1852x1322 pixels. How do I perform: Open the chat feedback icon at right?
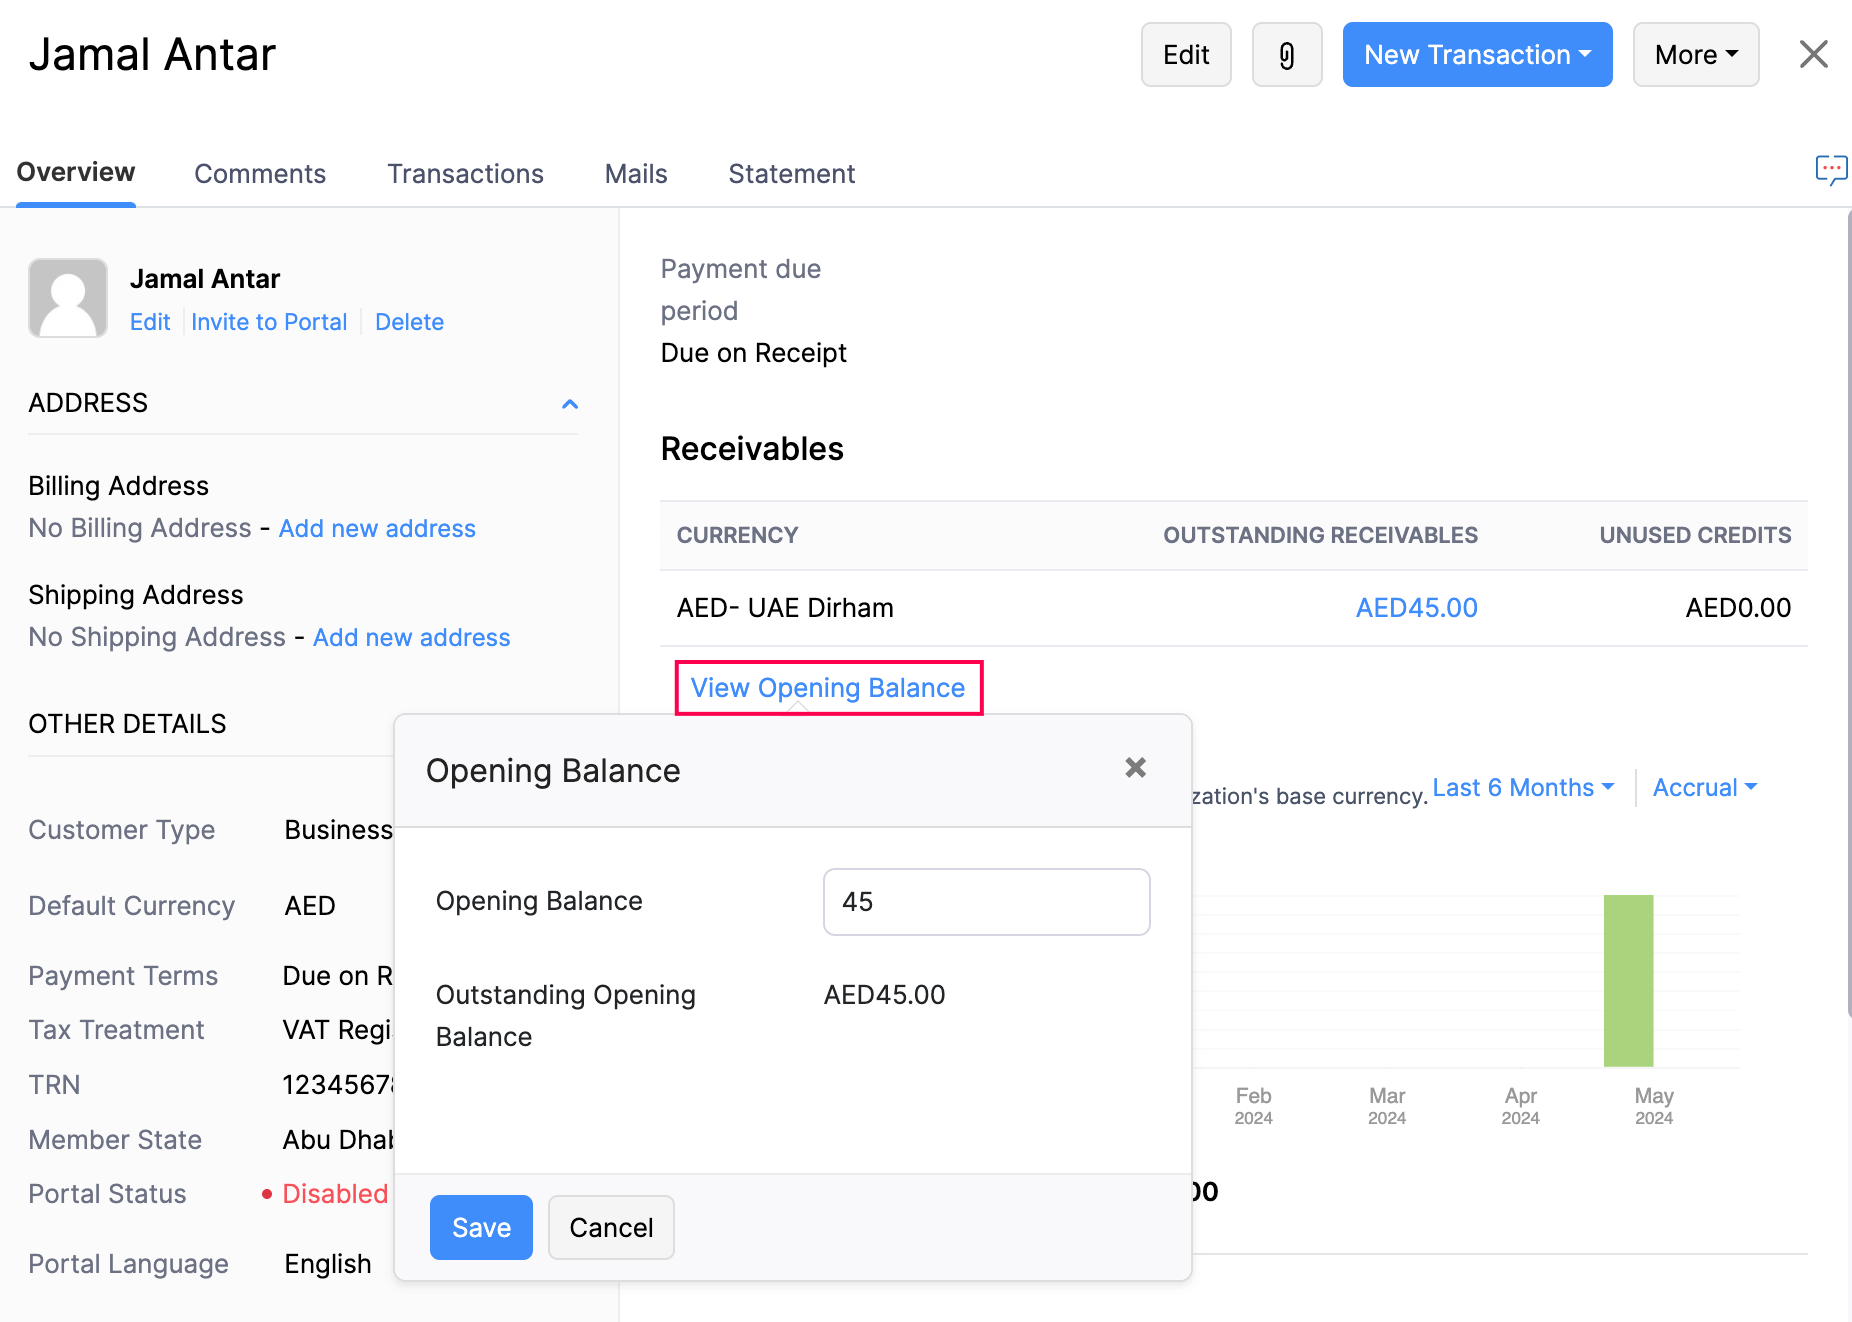(1830, 170)
